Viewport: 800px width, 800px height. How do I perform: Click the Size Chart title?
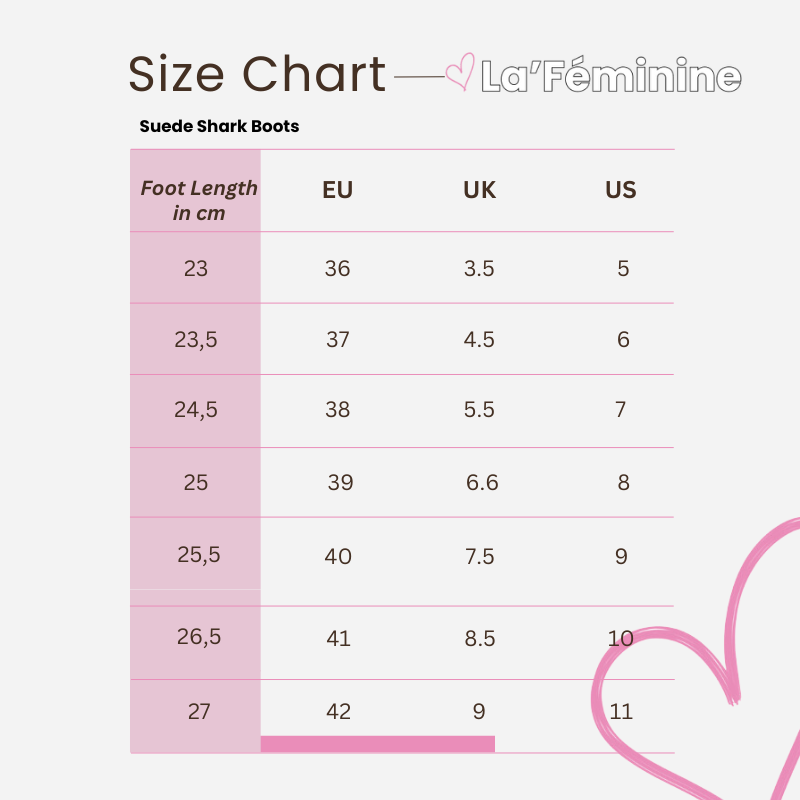click(x=257, y=75)
